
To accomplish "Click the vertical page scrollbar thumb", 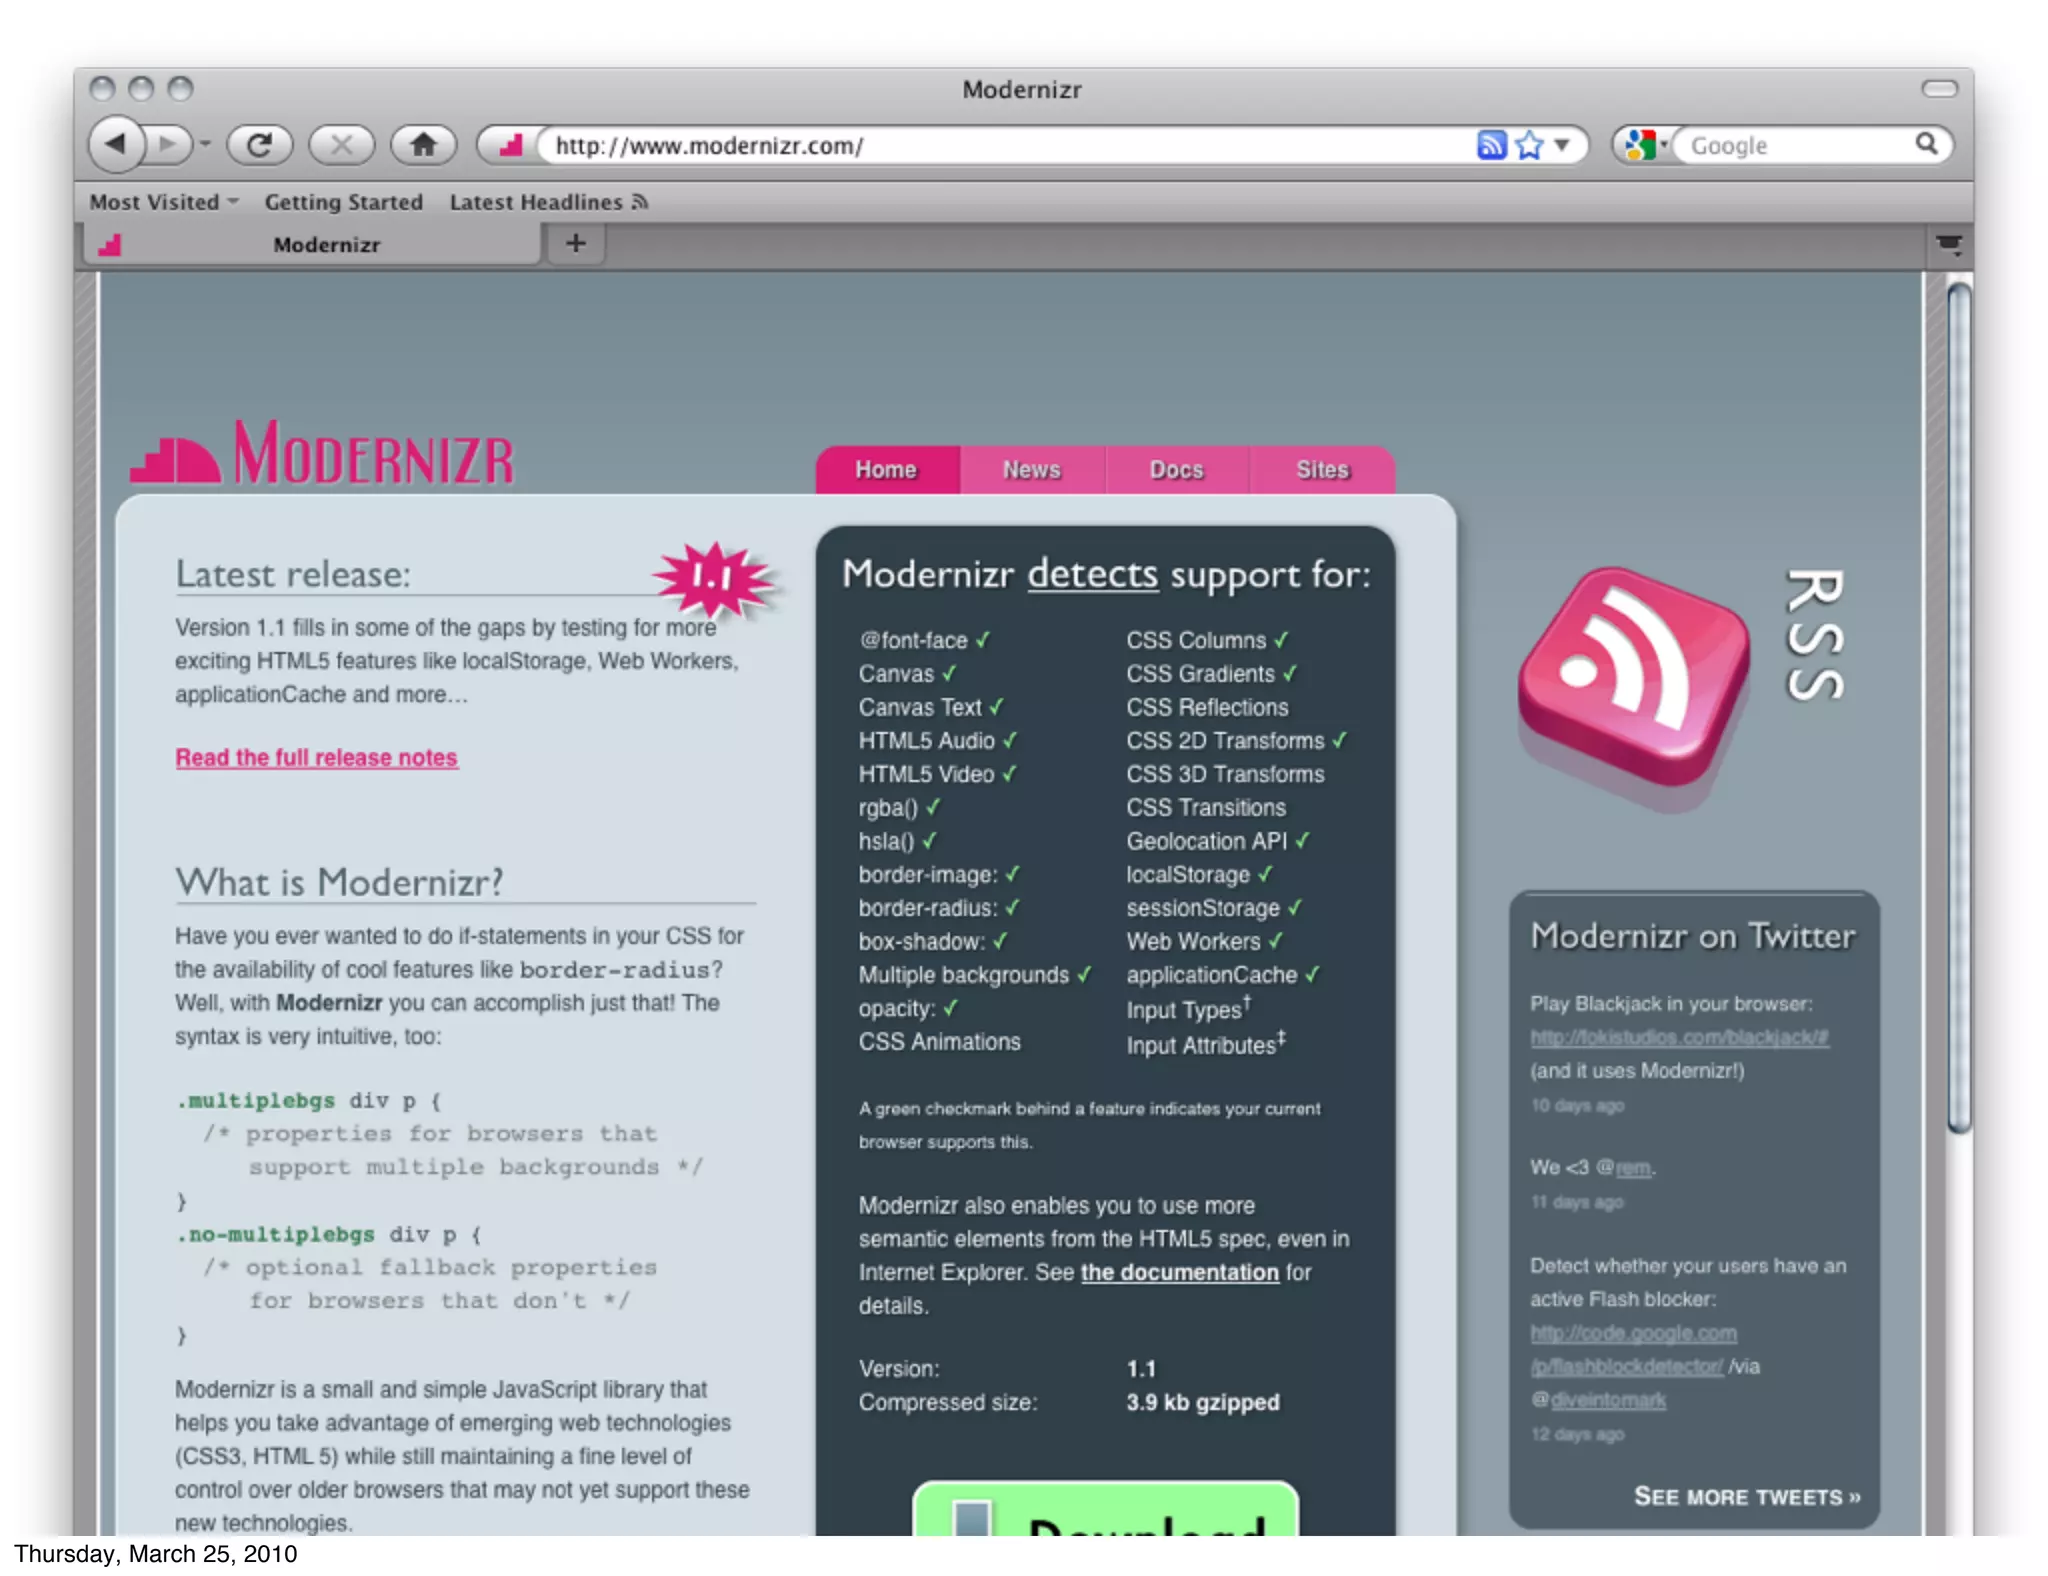I will pos(1959,705).
